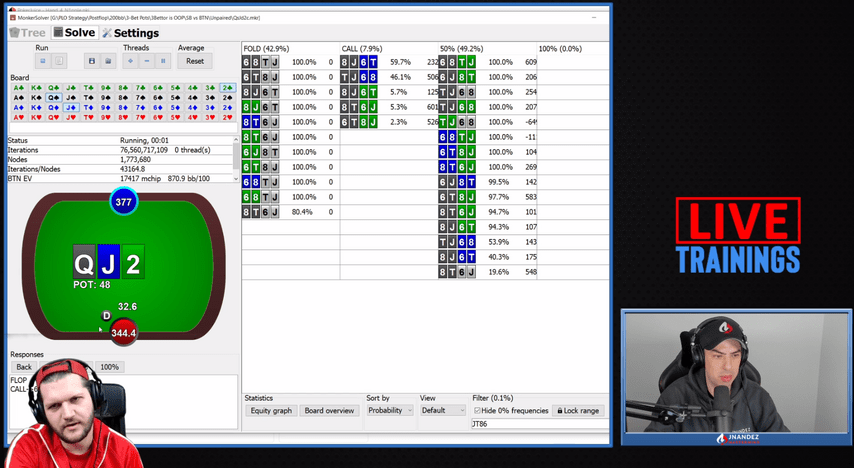Image resolution: width=854 pixels, height=468 pixels.
Task: Start the solver with the first Run icon
Action: 43,61
